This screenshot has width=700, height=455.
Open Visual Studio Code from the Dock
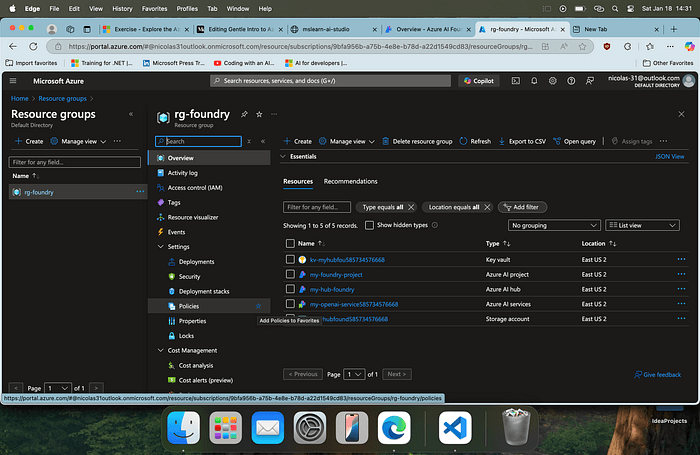coord(455,428)
